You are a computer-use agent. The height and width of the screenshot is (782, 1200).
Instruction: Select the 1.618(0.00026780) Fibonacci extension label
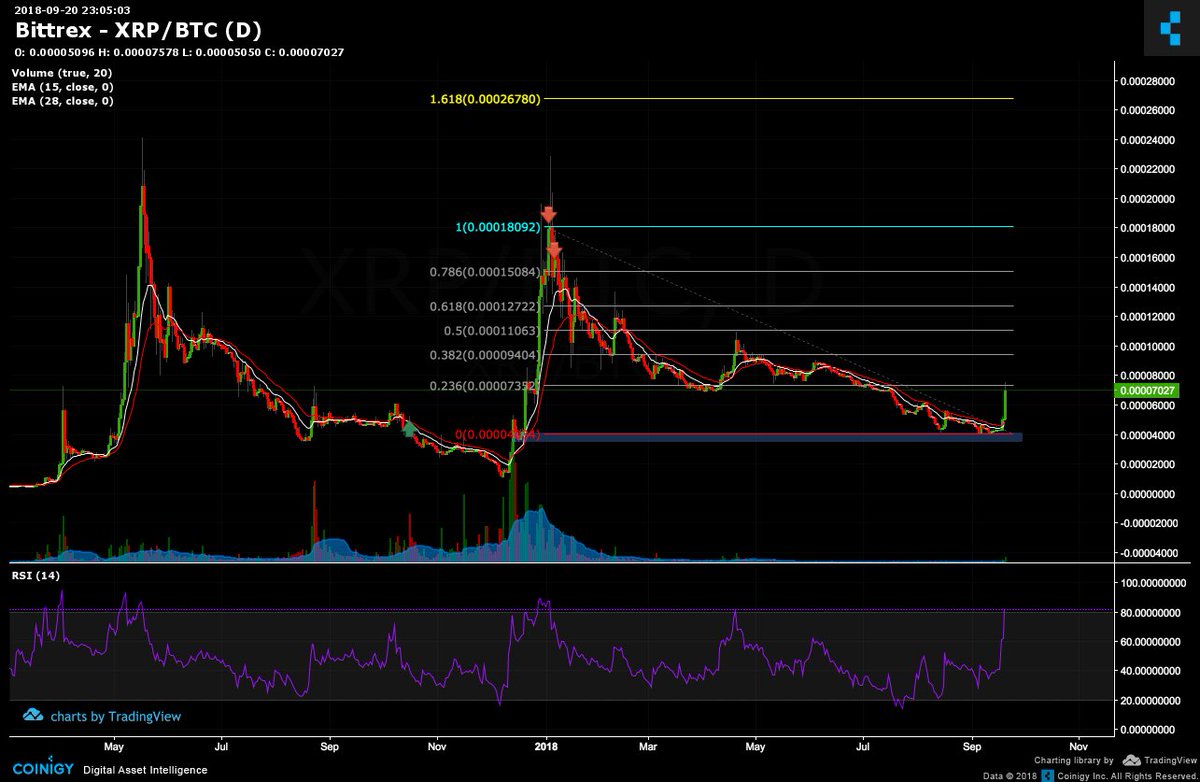(x=486, y=99)
